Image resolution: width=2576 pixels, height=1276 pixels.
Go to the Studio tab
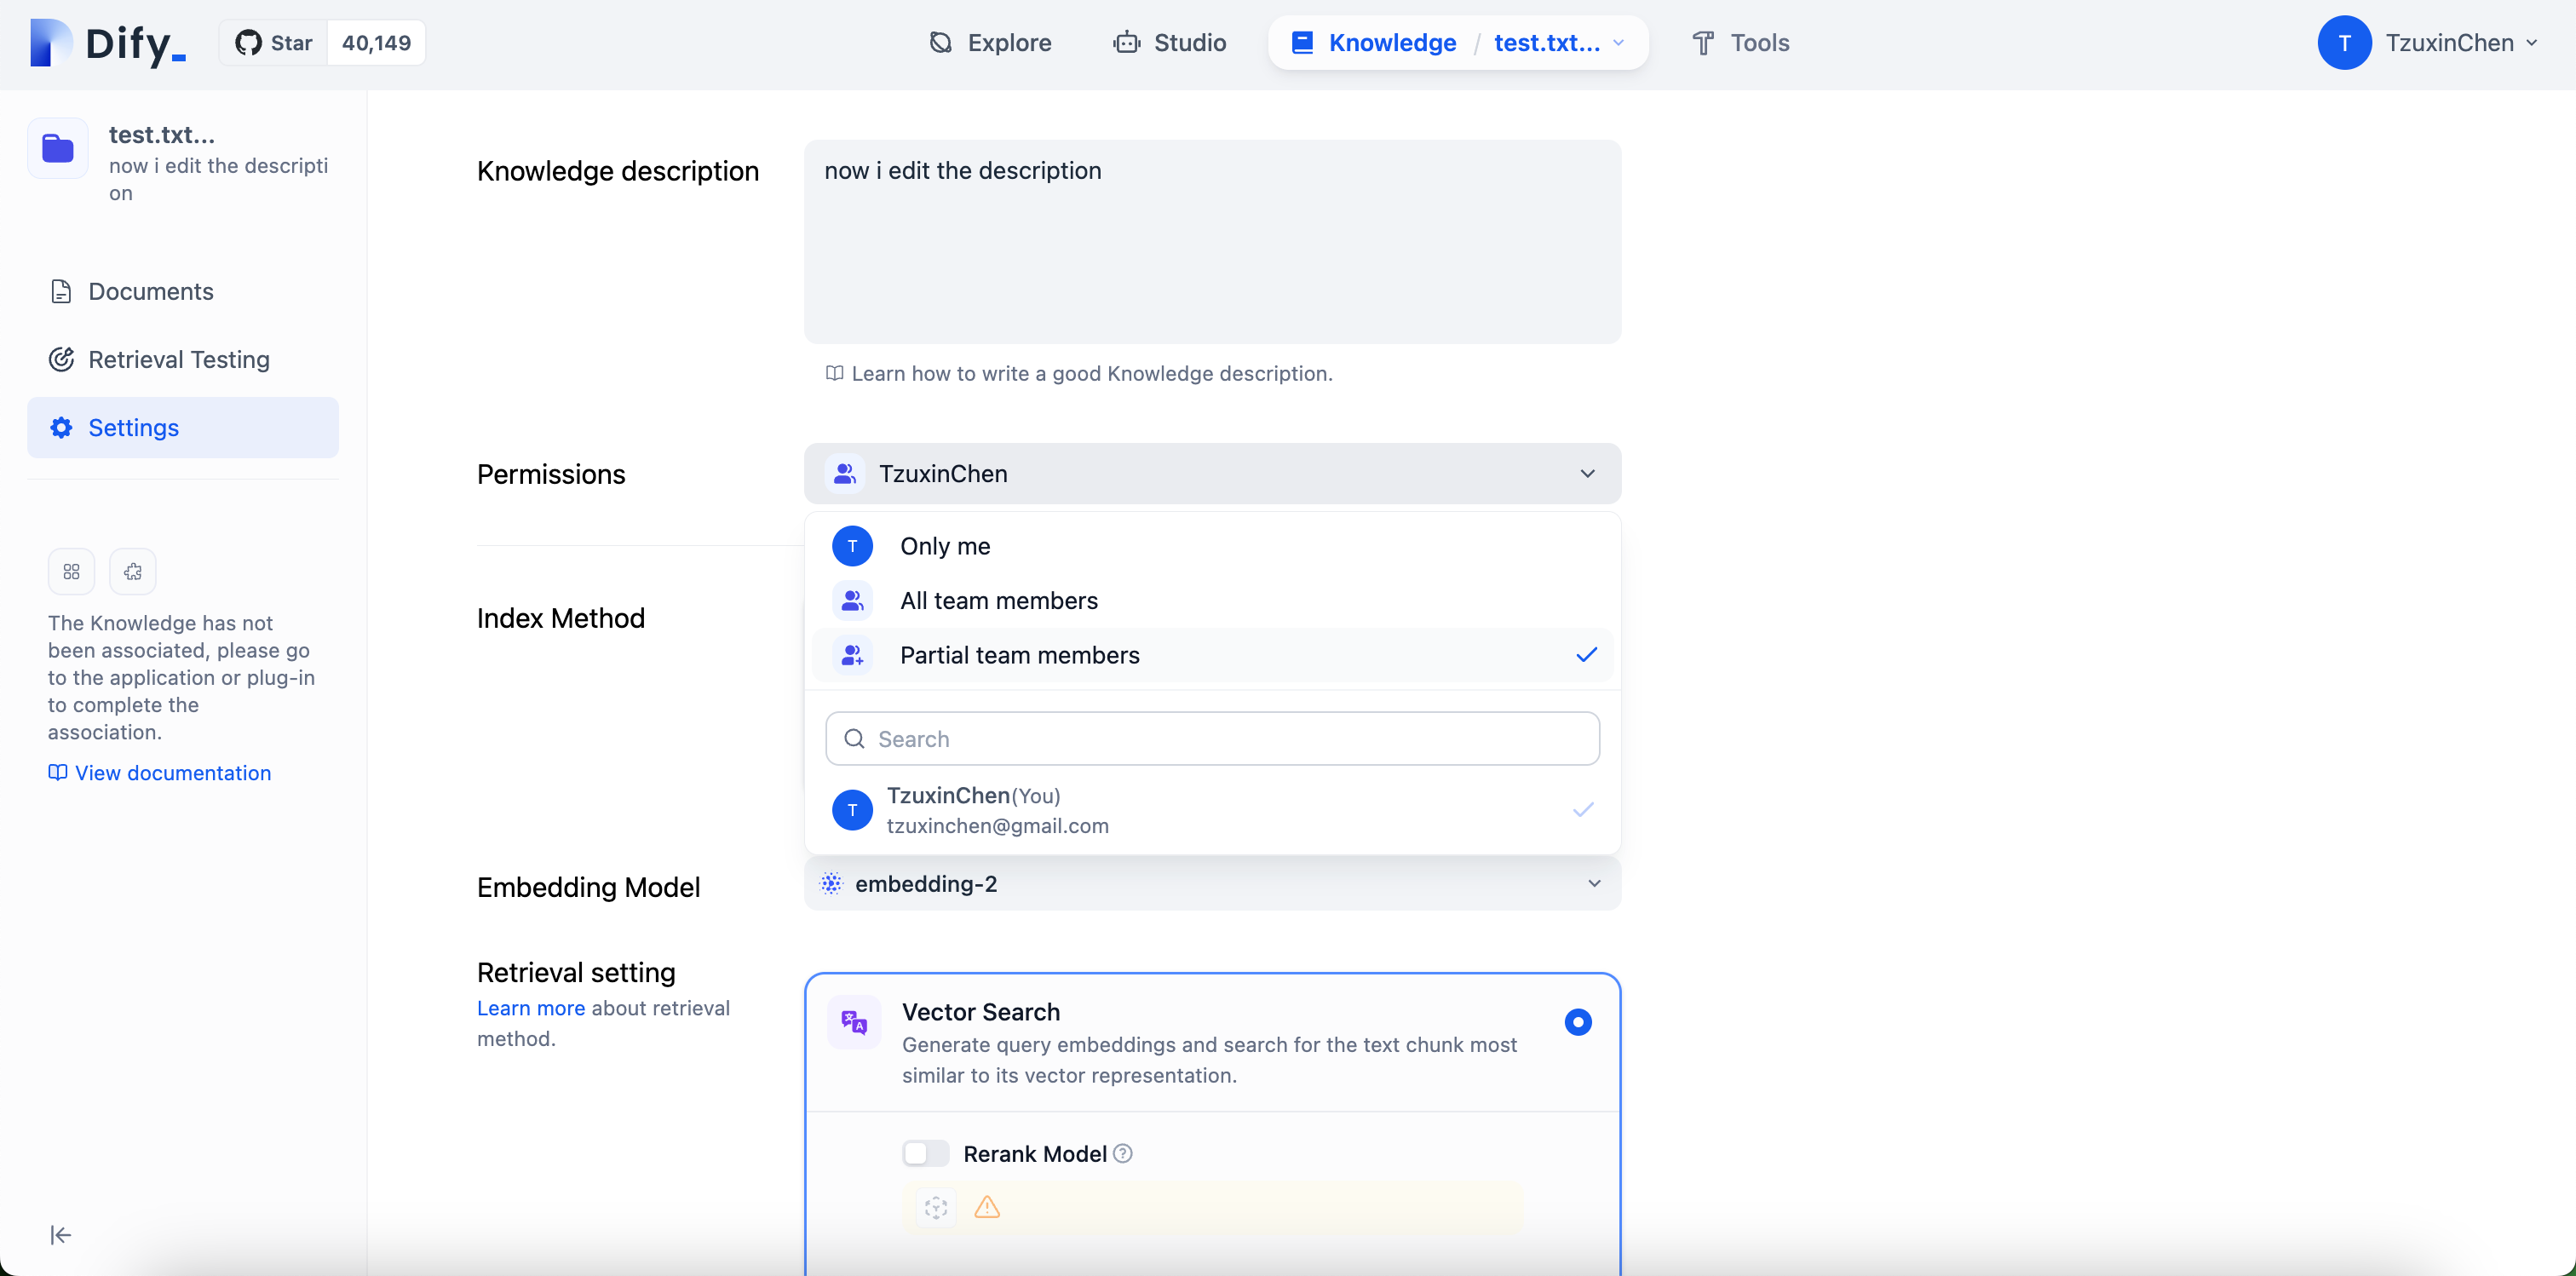[1169, 43]
